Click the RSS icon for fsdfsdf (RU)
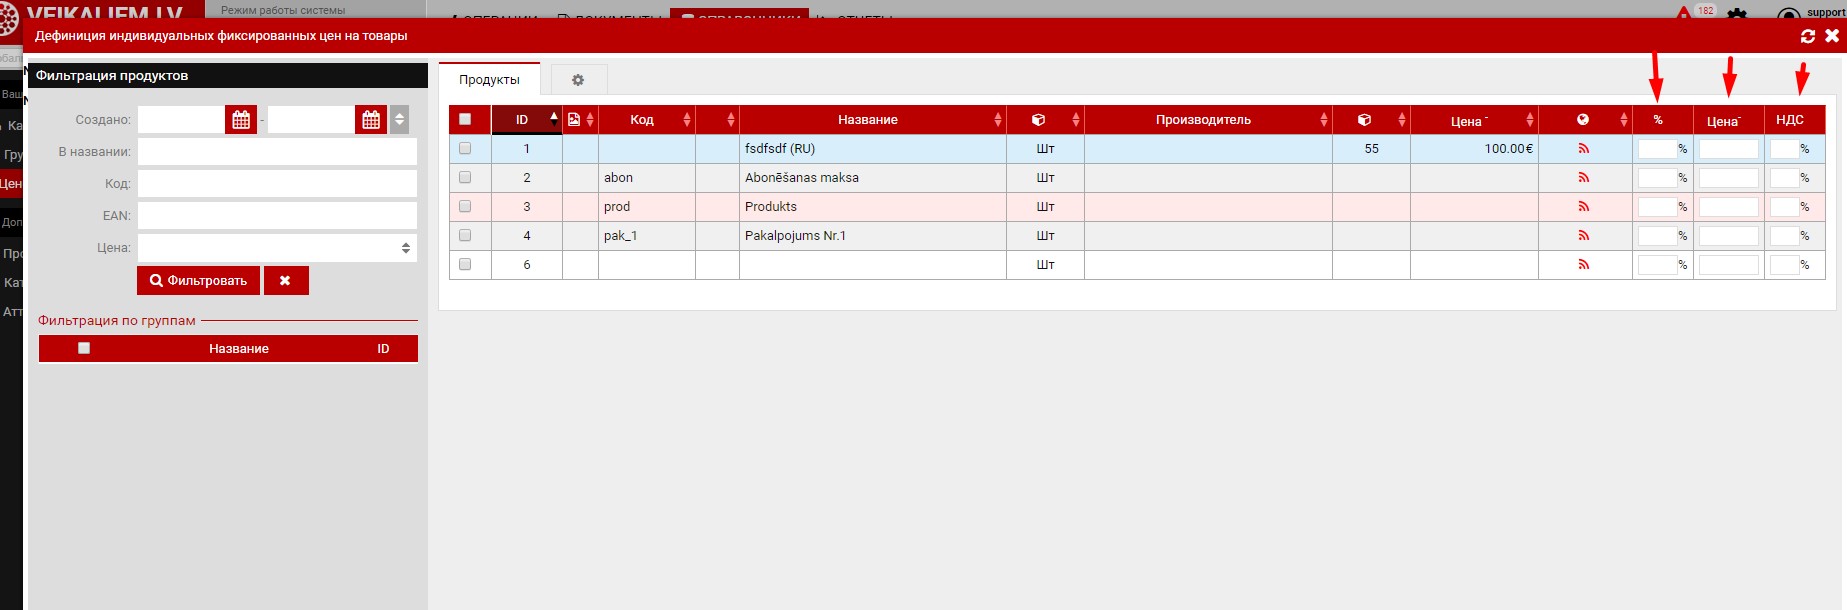This screenshot has height=610, width=1847. [x=1584, y=149]
